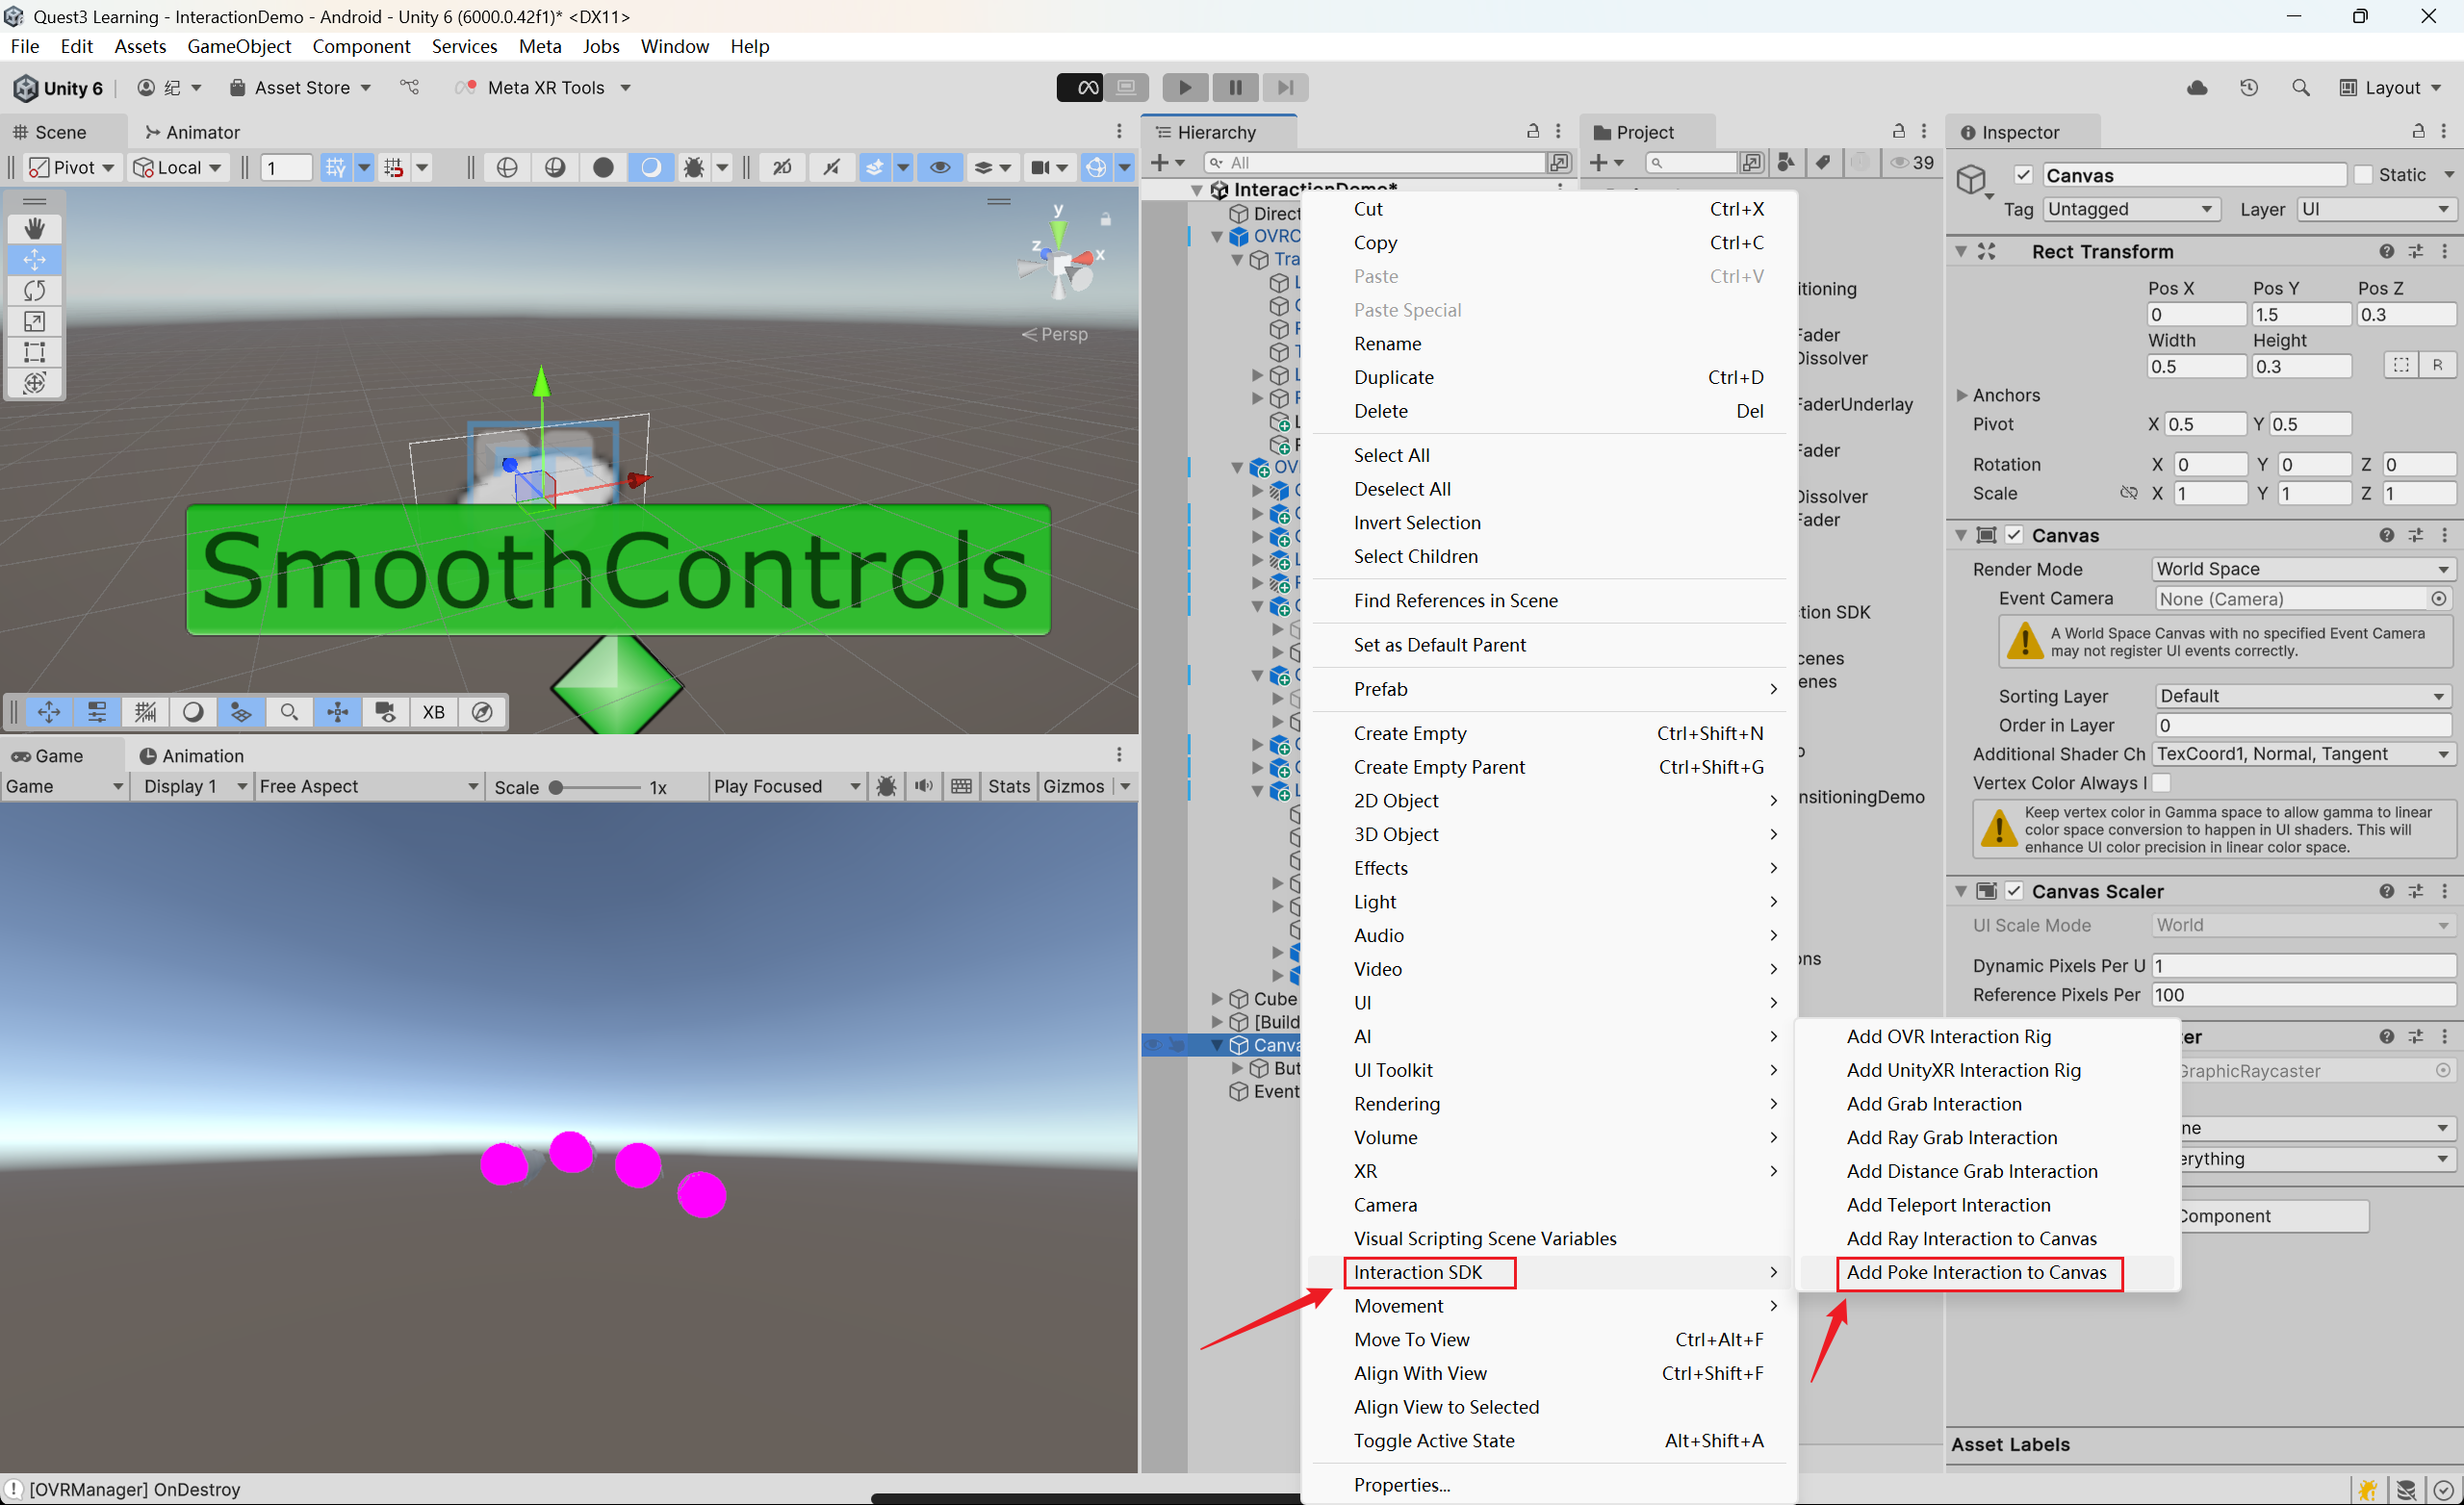Expand the Anchors foldout
This screenshot has height=1505, width=2464.
pyautogui.click(x=1961, y=395)
